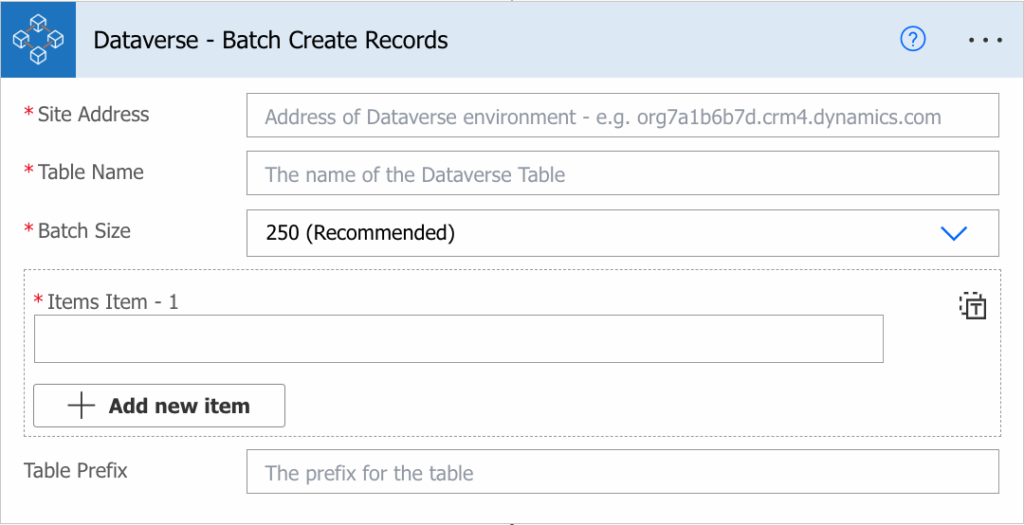Open the help question mark icon
Screen dimensions: 1024x525
913,40
